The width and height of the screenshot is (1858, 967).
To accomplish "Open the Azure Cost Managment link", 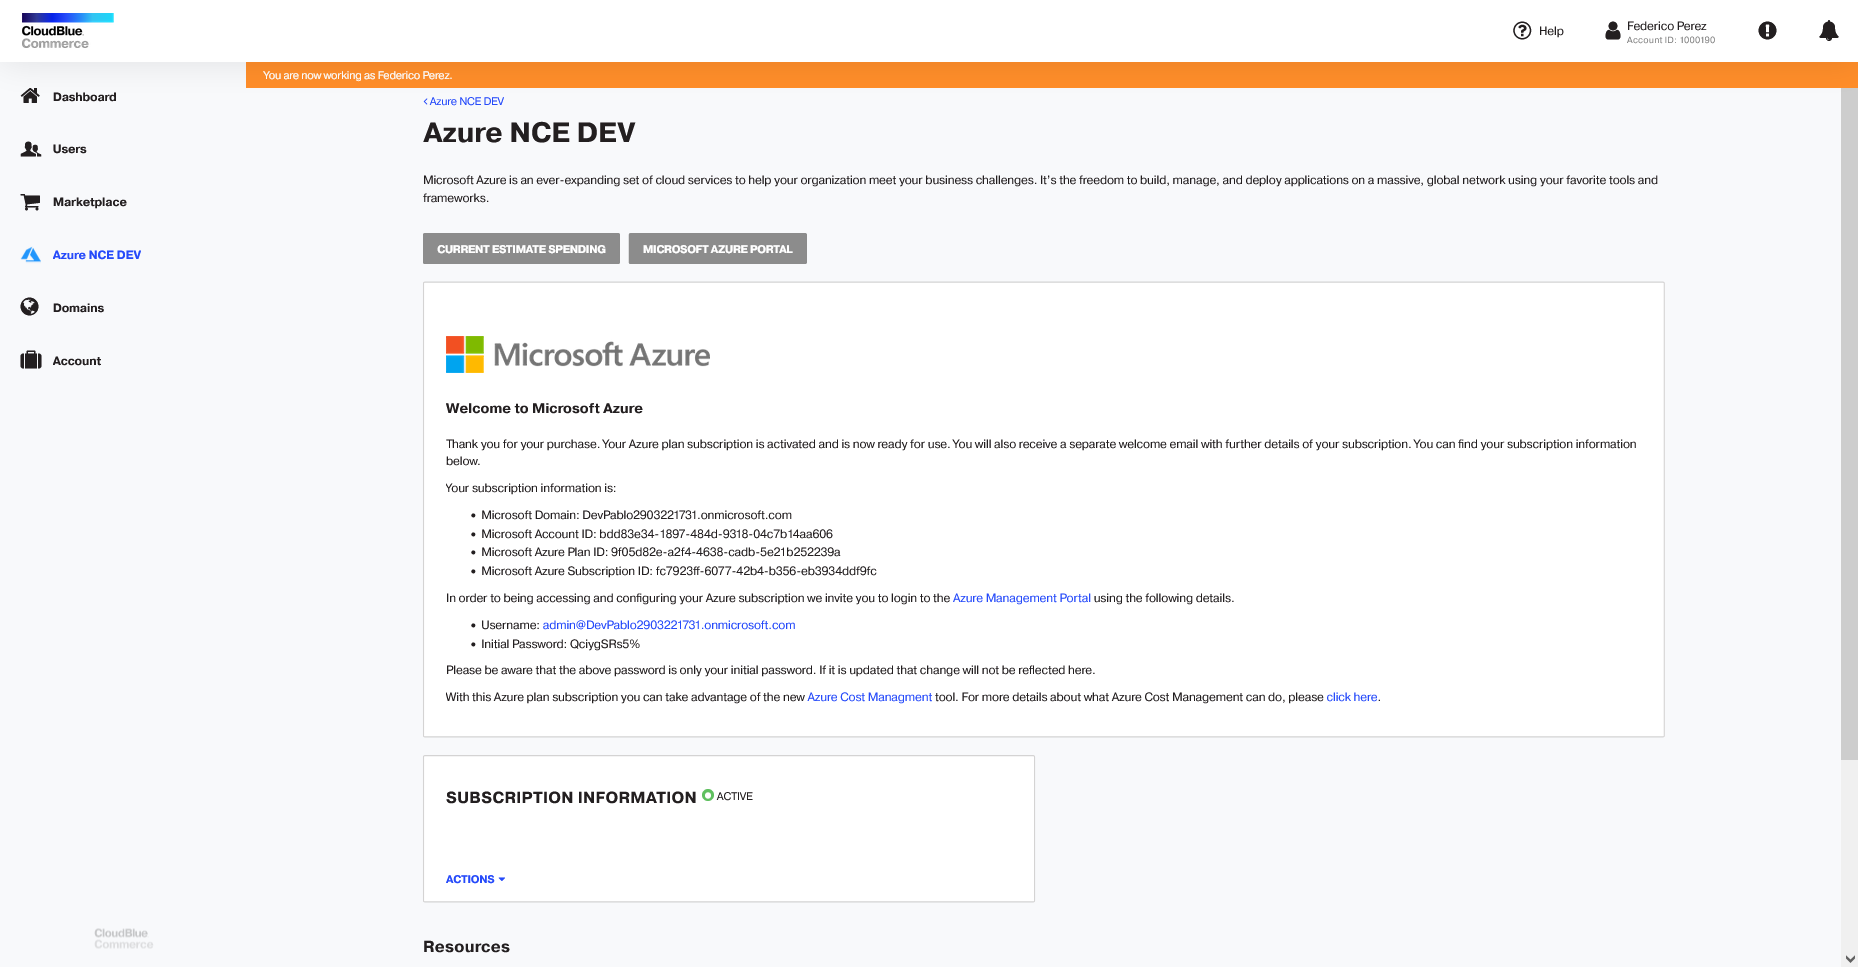I will tap(869, 697).
